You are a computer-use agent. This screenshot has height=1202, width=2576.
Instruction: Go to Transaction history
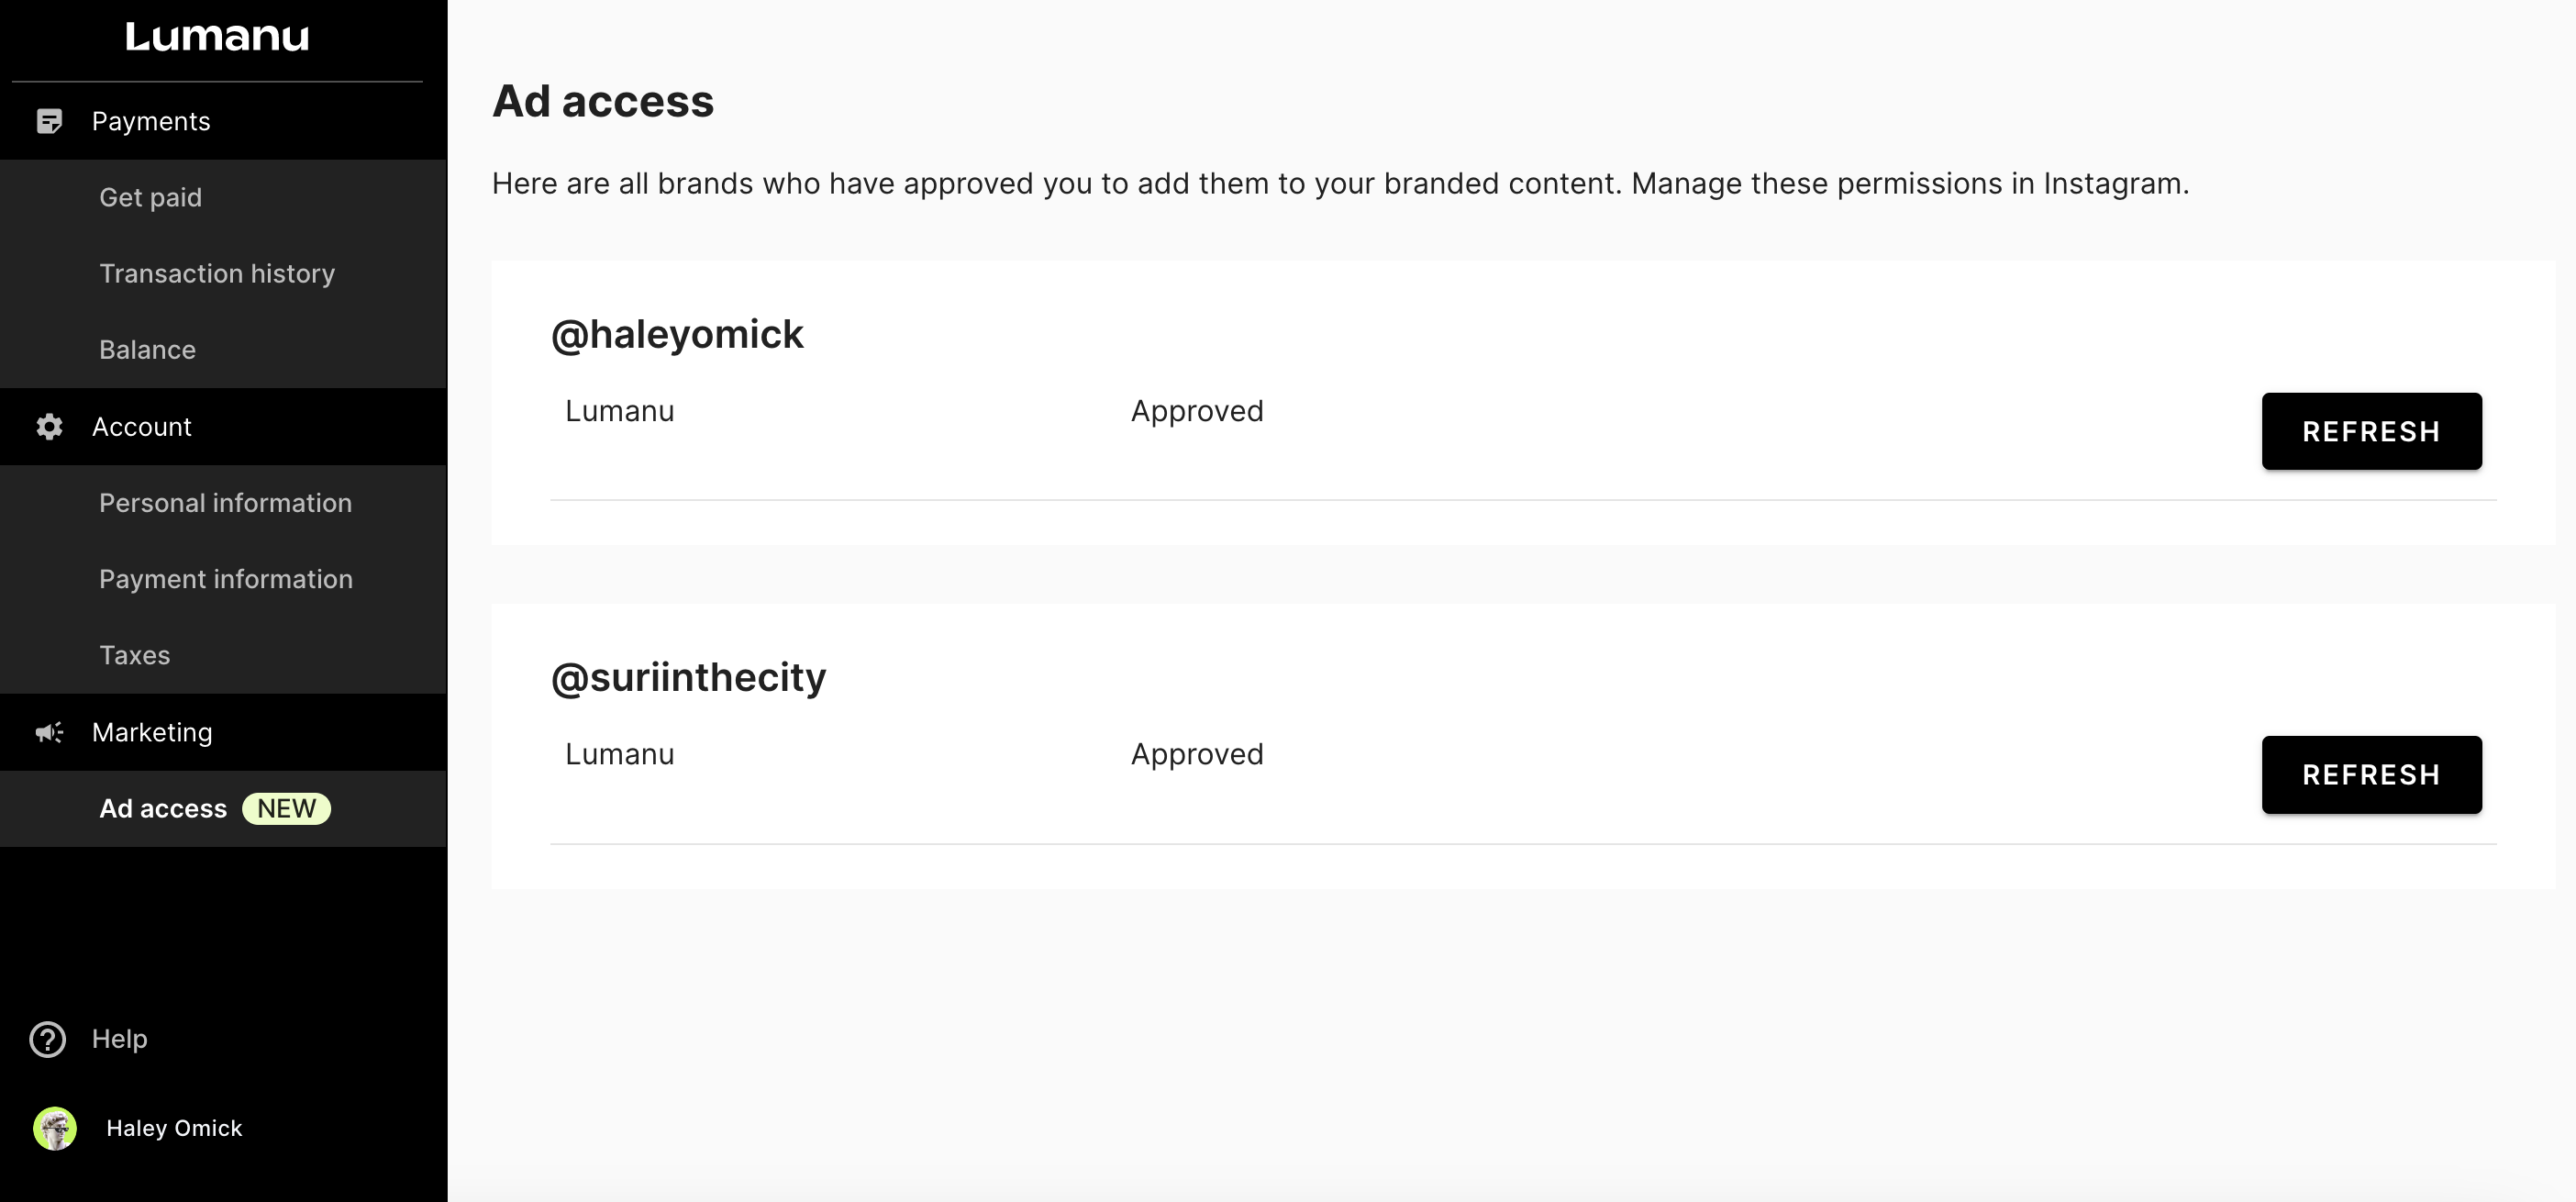pos(217,274)
